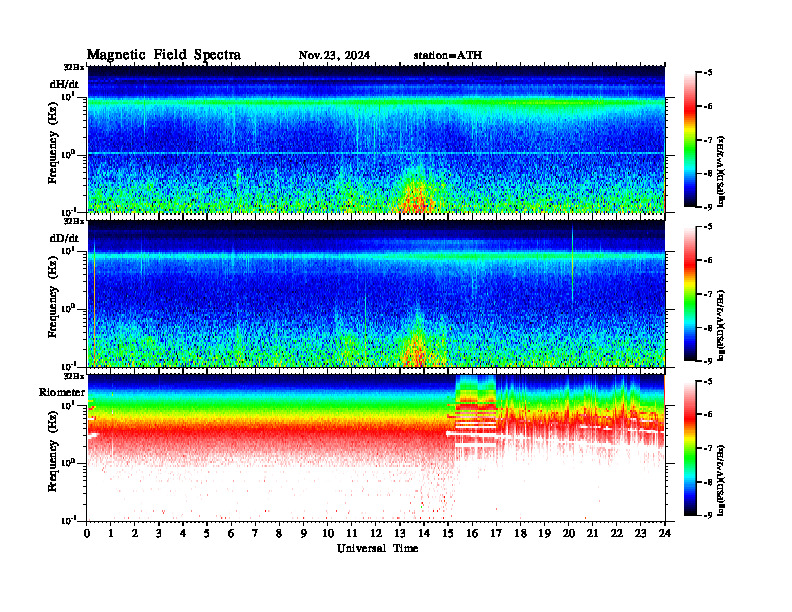
Task: Click the Riometer panel color scale bar
Action: [x=690, y=448]
